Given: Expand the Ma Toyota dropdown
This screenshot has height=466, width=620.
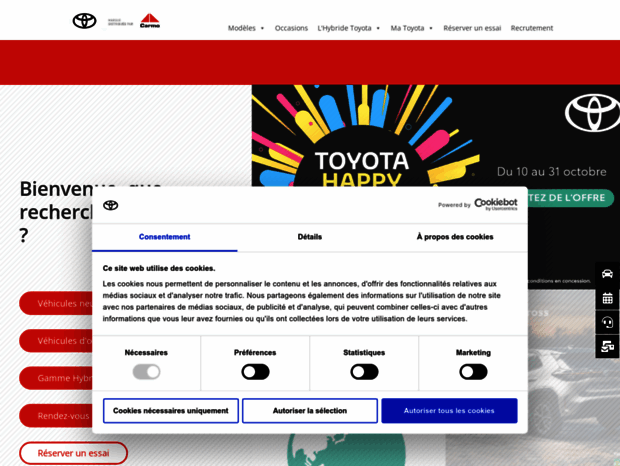Looking at the screenshot, I should click(412, 28).
